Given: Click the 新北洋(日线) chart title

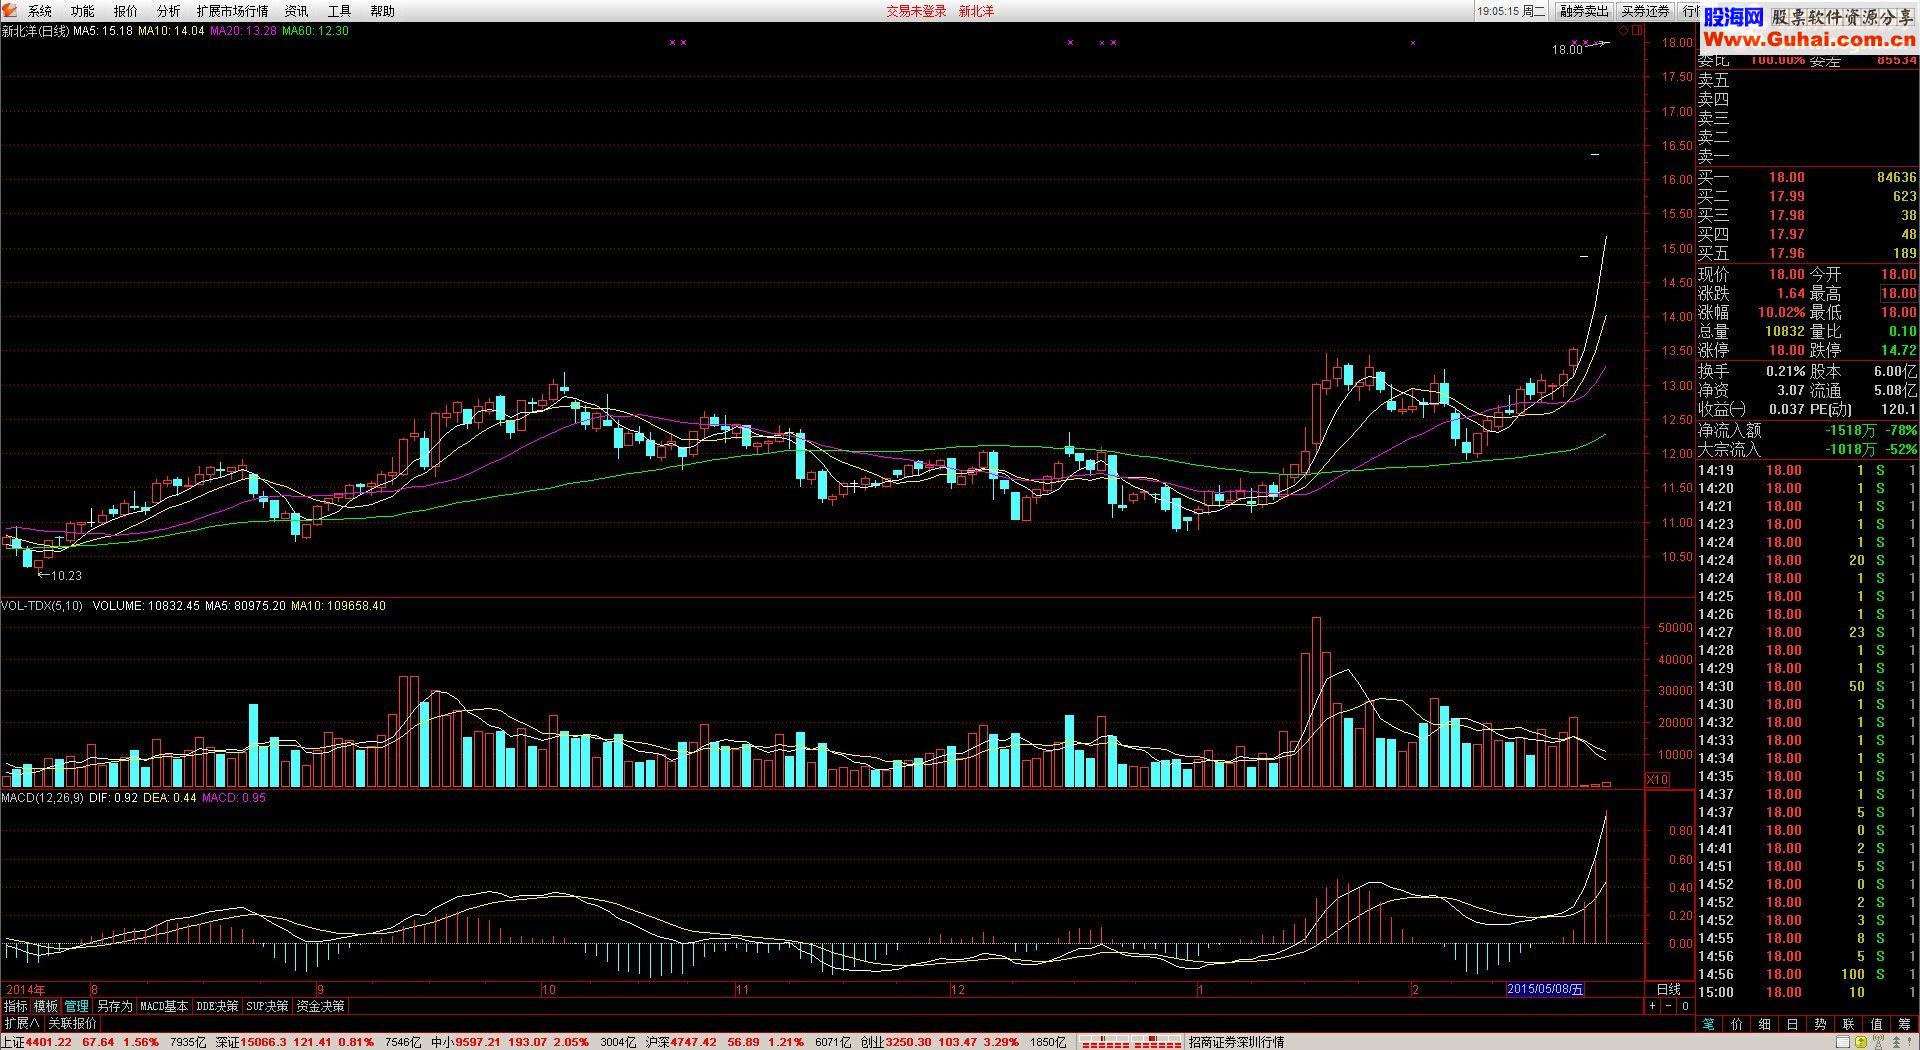Looking at the screenshot, I should pos(35,31).
